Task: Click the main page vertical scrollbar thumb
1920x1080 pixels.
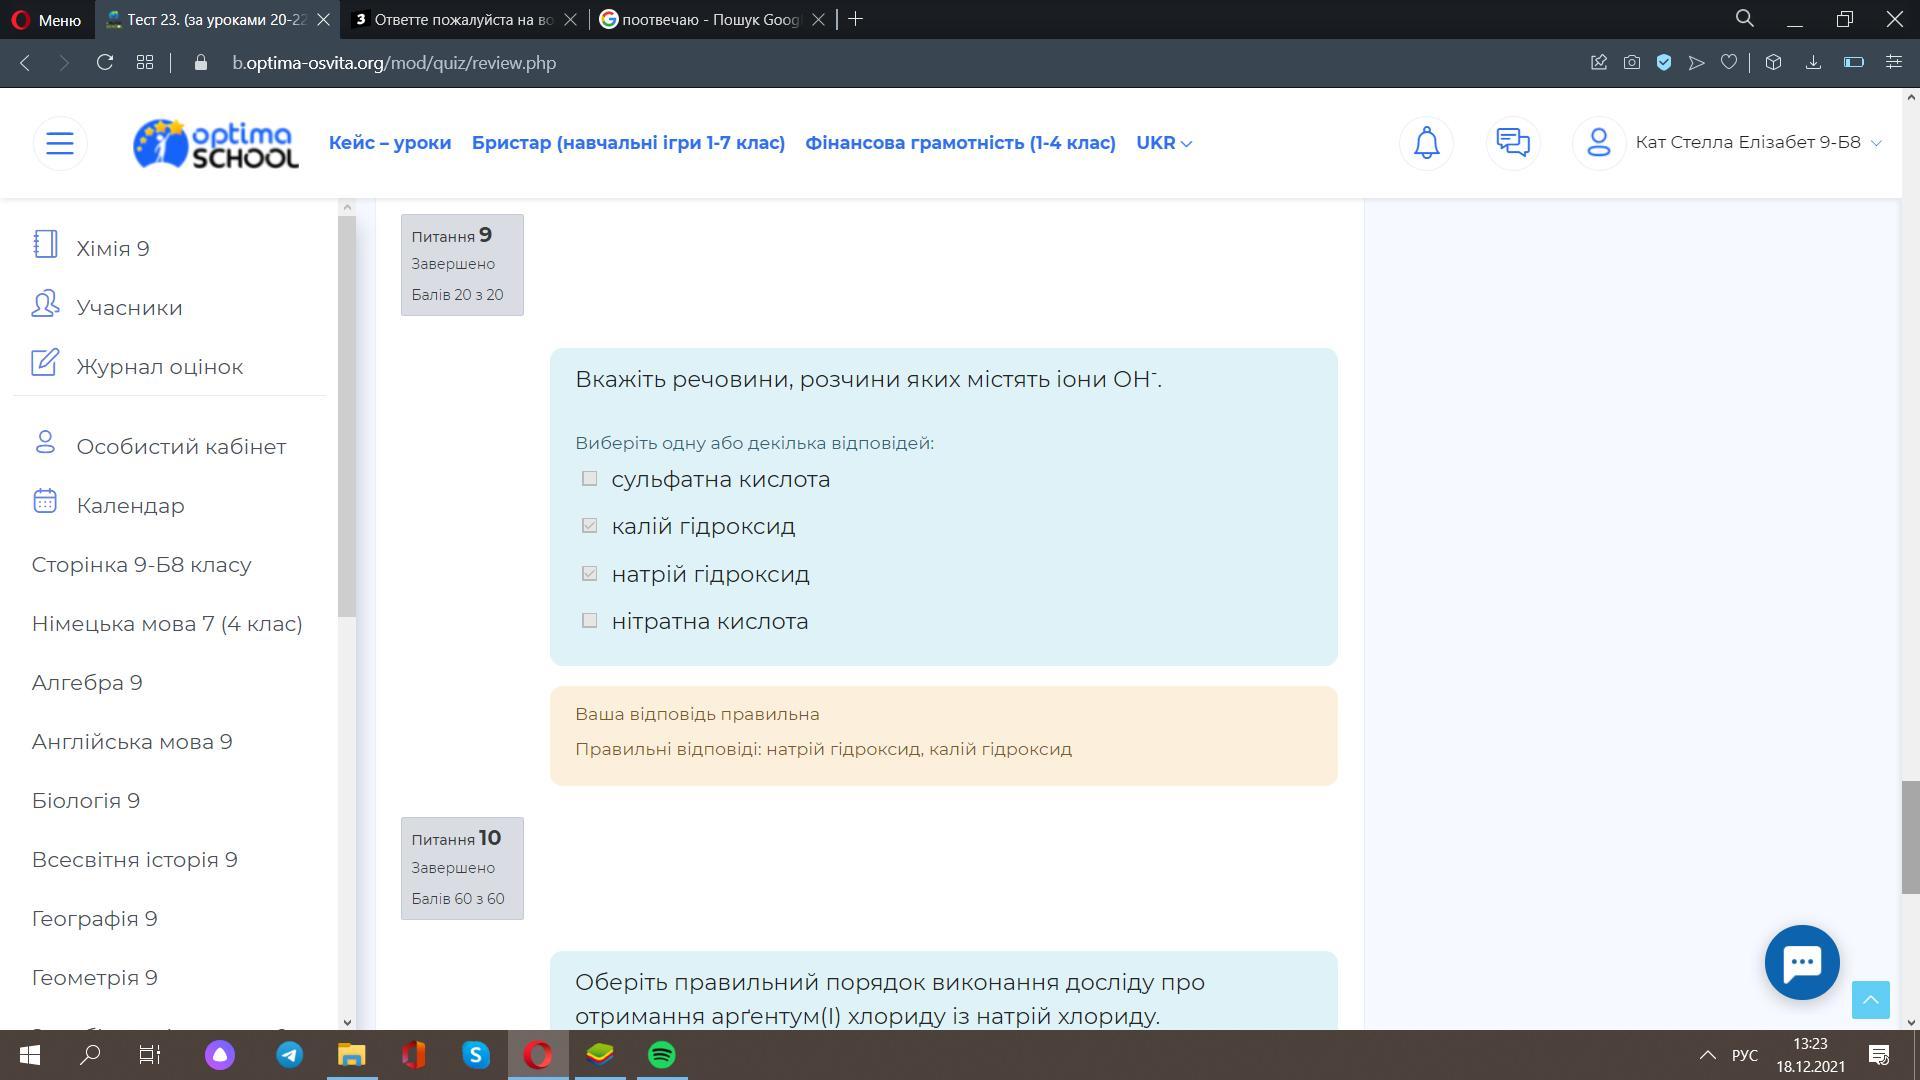Action: (1910, 837)
